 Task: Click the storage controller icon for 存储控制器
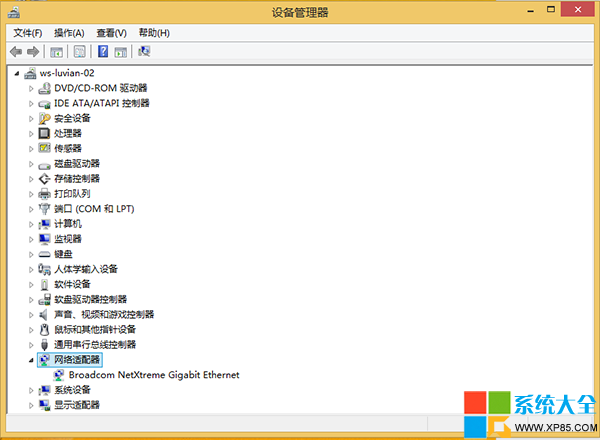[44, 179]
